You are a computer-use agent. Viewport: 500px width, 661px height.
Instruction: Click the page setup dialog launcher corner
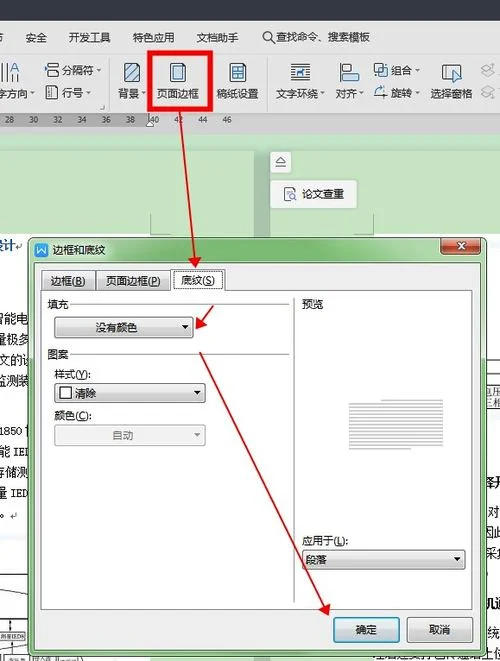click(x=102, y=107)
